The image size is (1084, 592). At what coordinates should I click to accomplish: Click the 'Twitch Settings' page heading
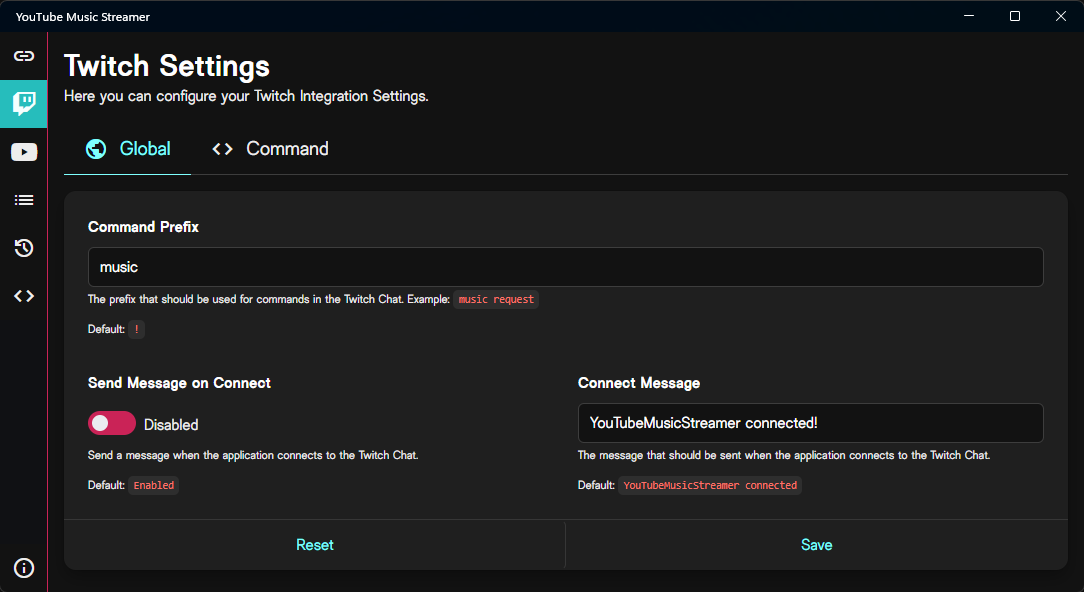pyautogui.click(x=167, y=66)
